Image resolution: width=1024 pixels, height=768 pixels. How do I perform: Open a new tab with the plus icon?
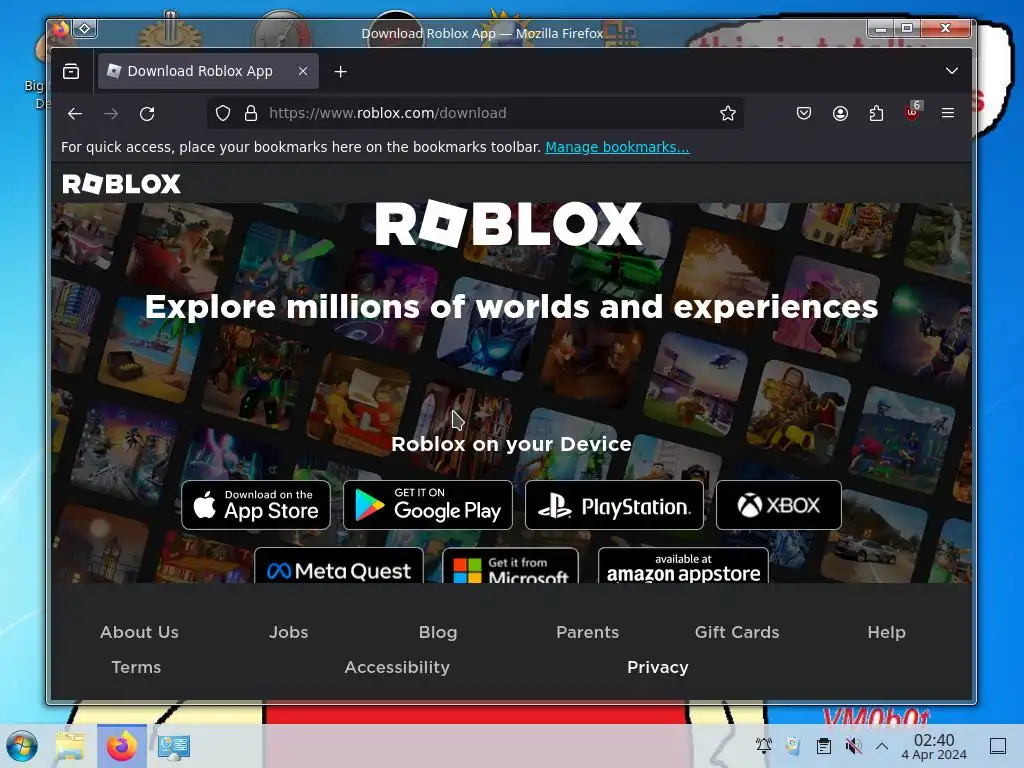tap(340, 72)
